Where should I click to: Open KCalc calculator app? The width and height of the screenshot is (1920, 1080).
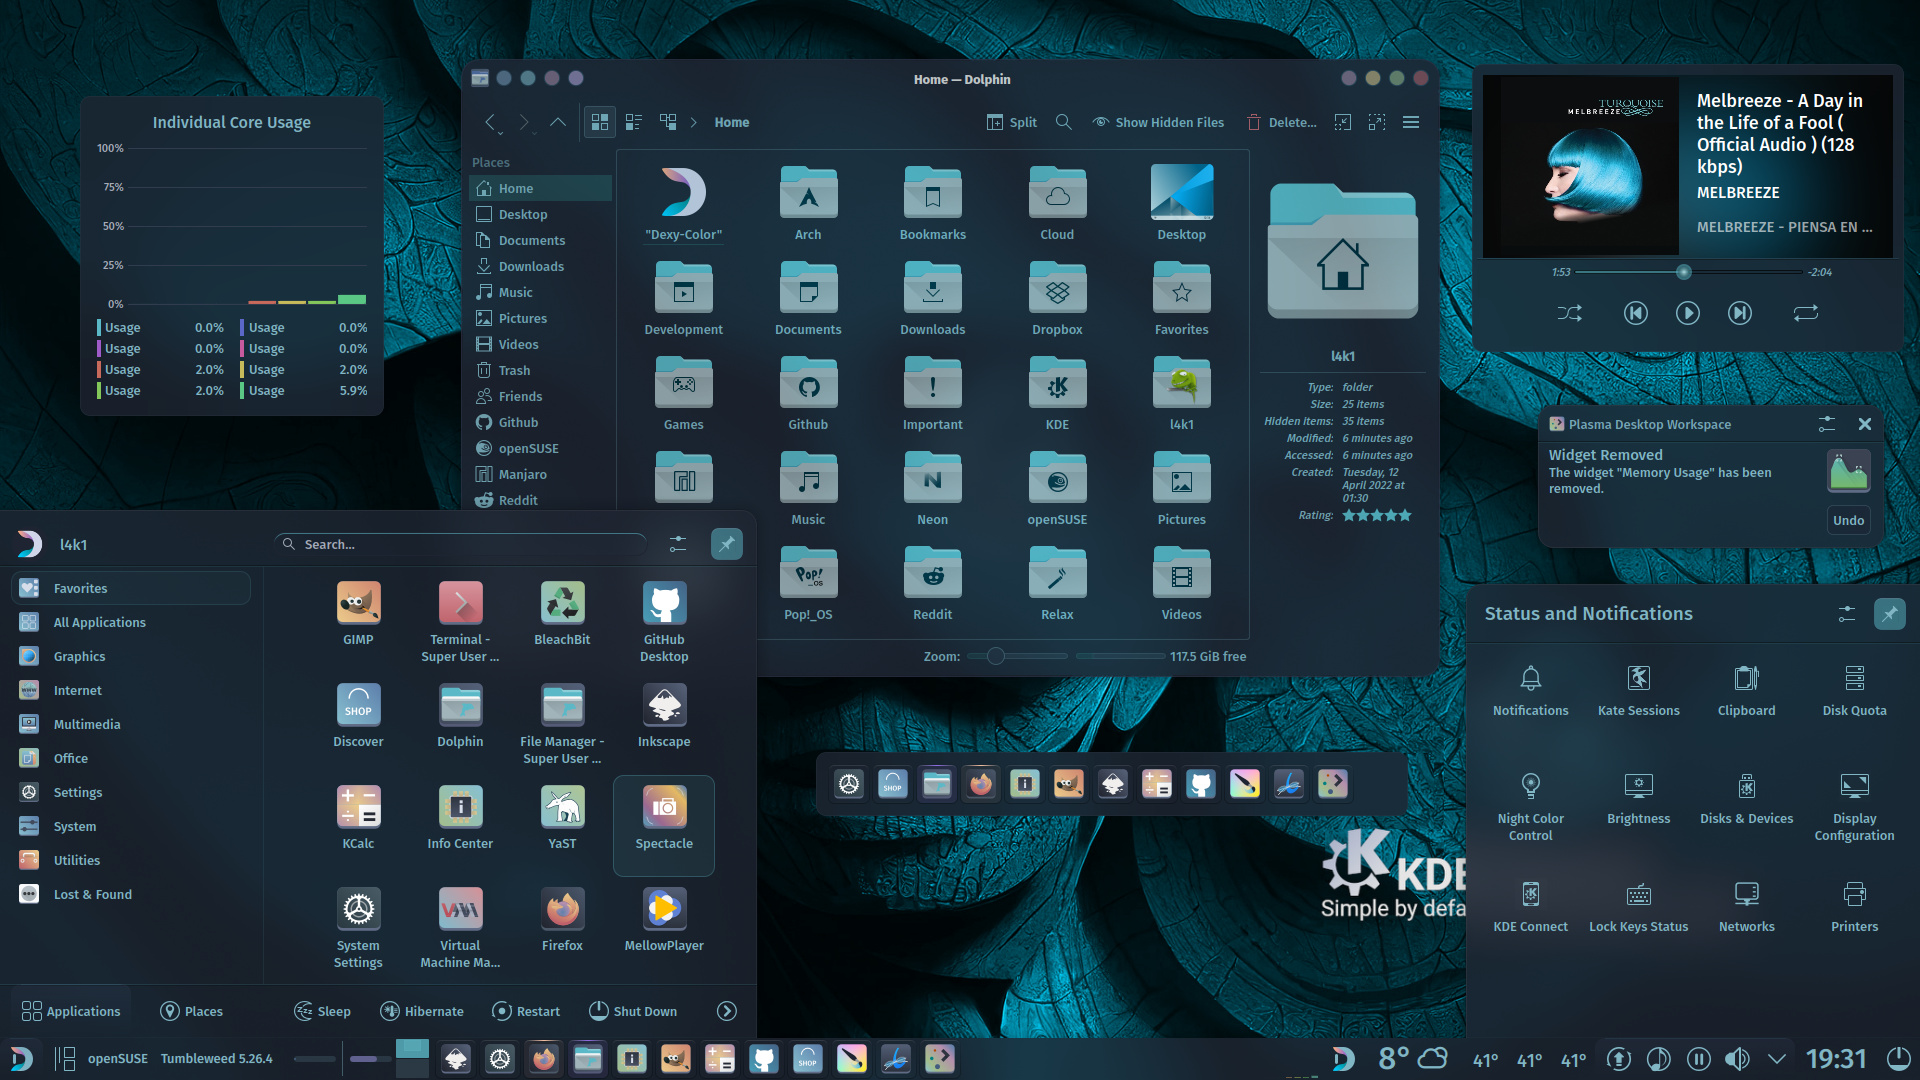[x=358, y=818]
